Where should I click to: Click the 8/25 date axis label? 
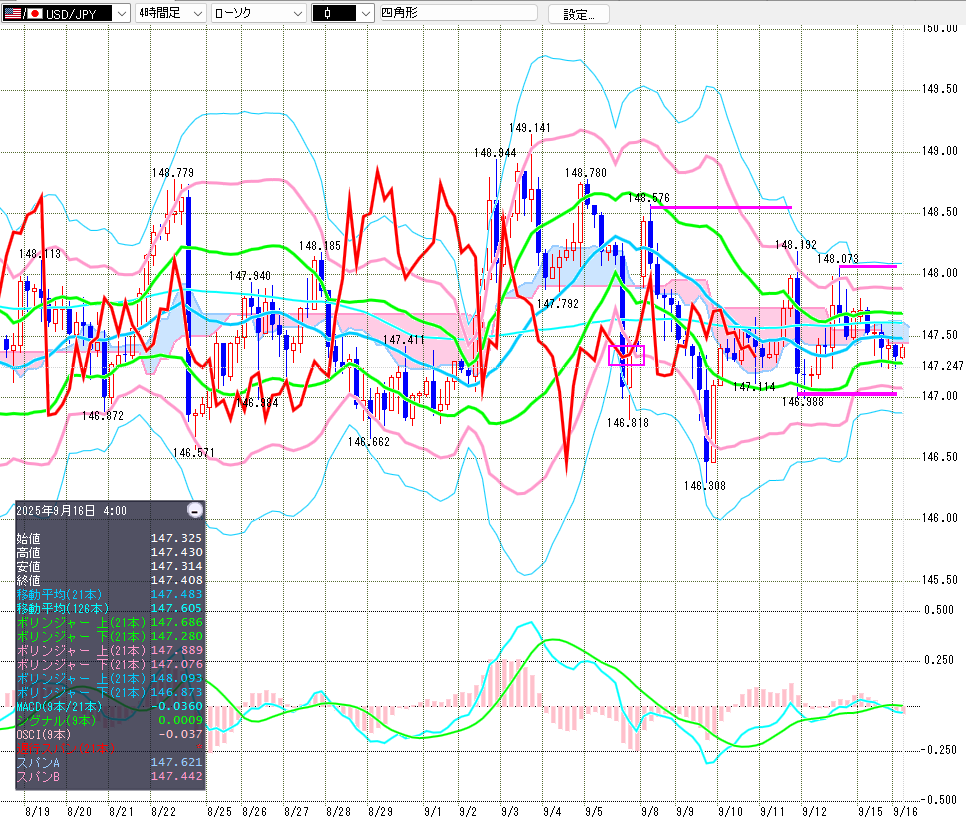219,811
